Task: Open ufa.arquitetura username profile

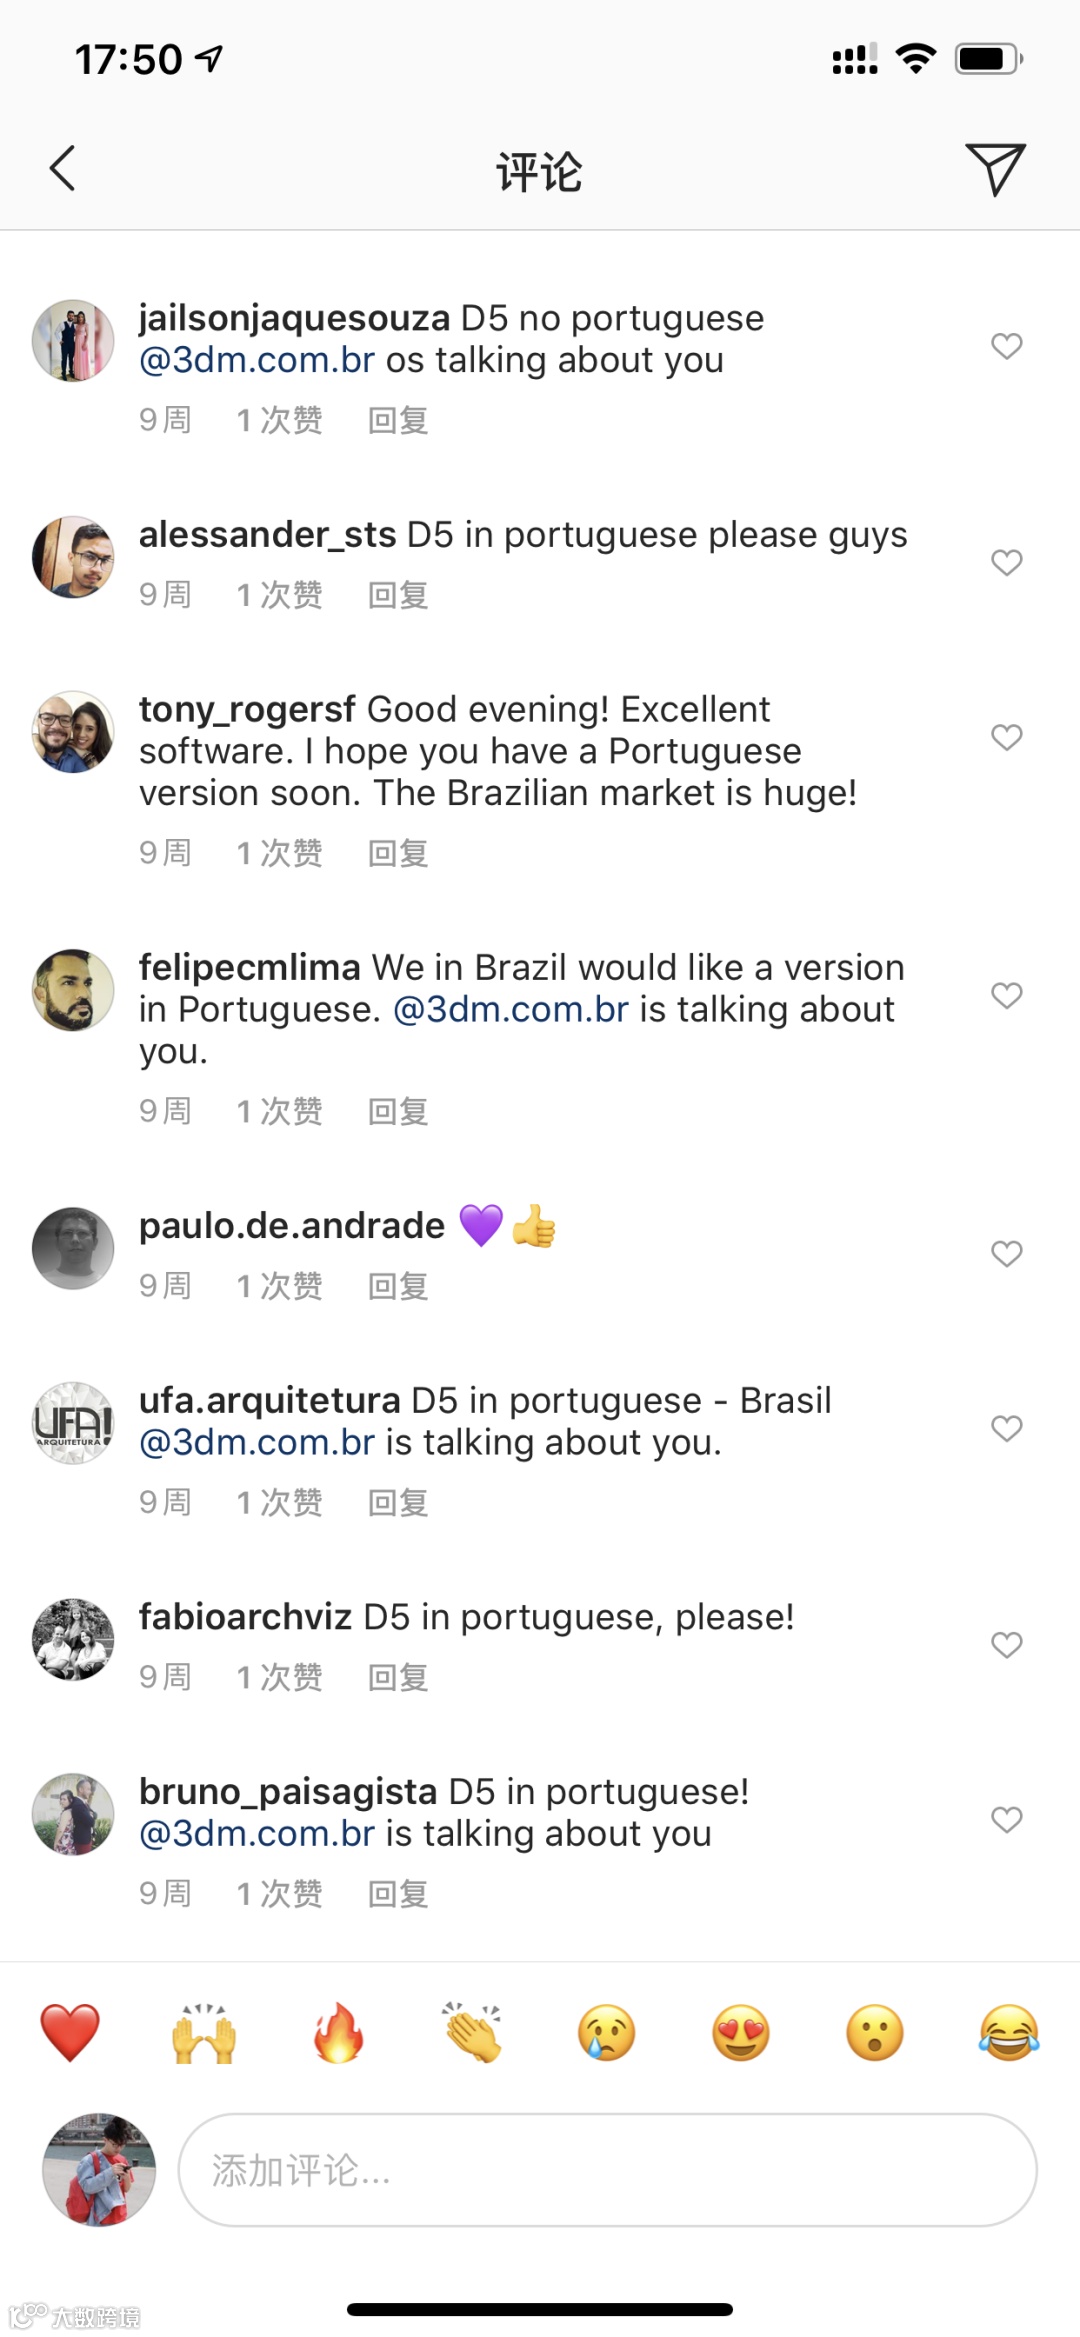Action: 270,1401
